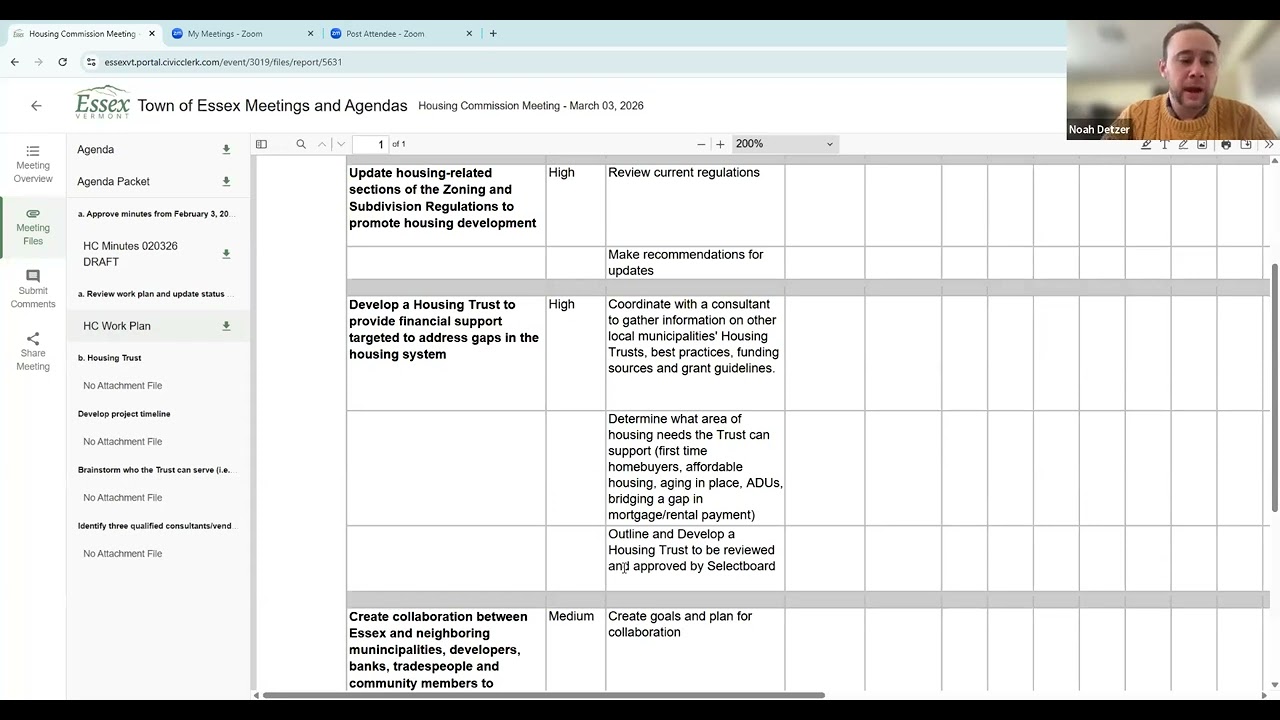
Task: Close the Post Attendee - Zoom tab
Action: coord(469,33)
